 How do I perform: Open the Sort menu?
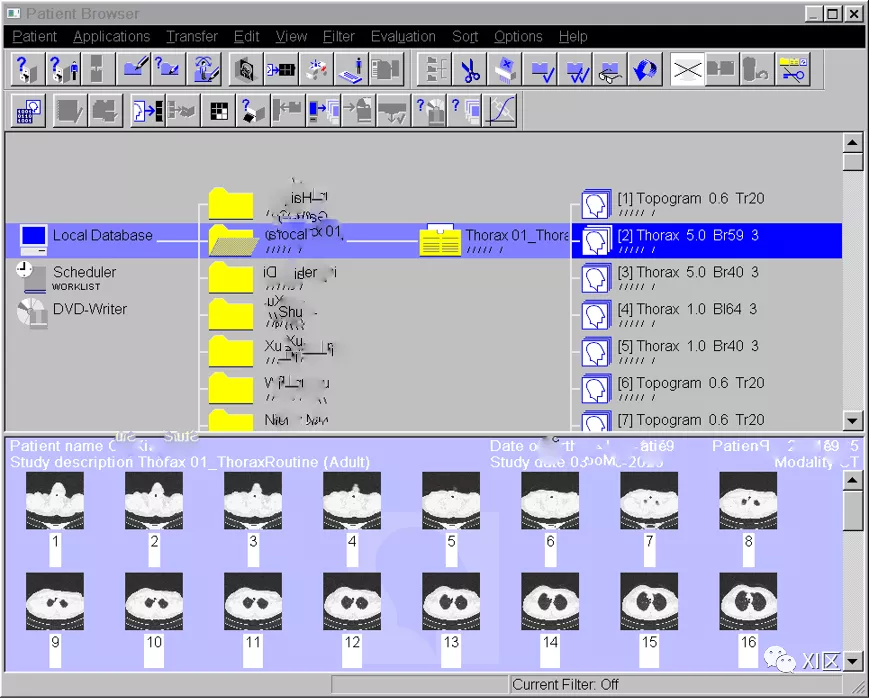pos(464,37)
